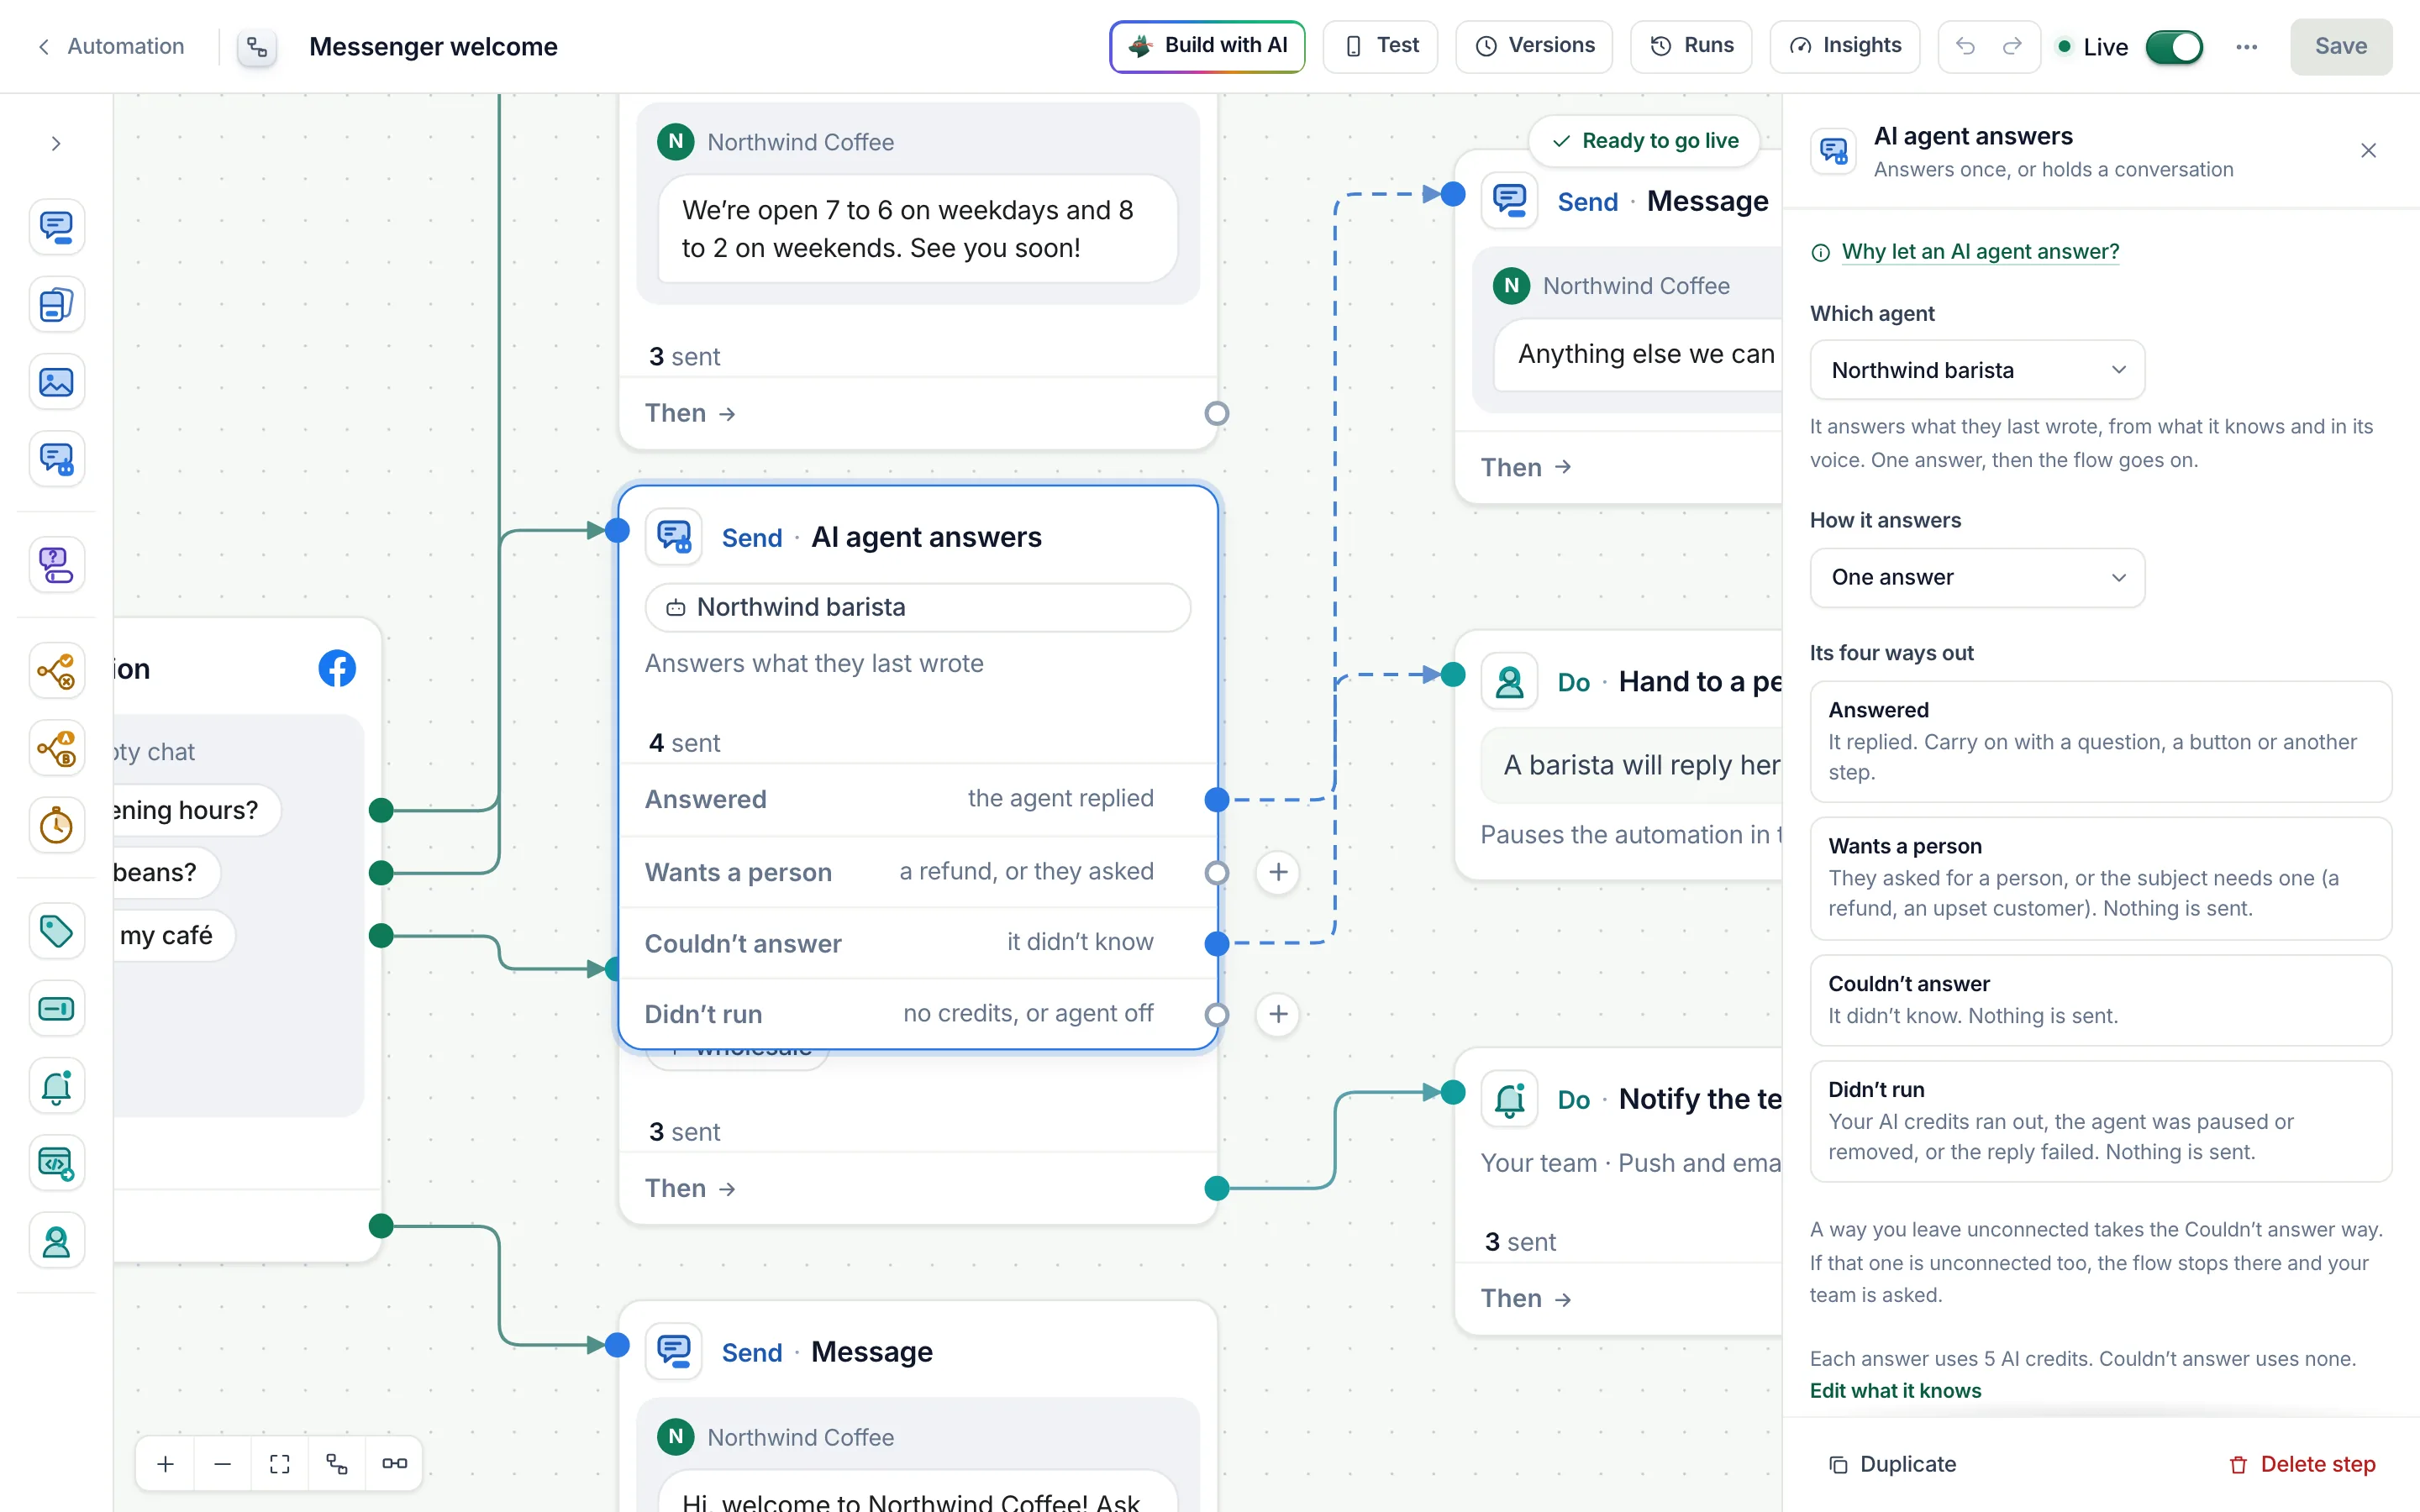The height and width of the screenshot is (1512, 2420).
Task: Open Edit what it knows link
Action: click(1895, 1390)
